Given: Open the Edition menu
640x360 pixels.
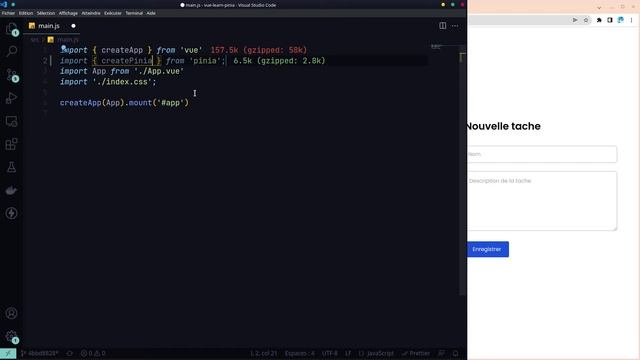Looking at the screenshot, I should [26, 13].
